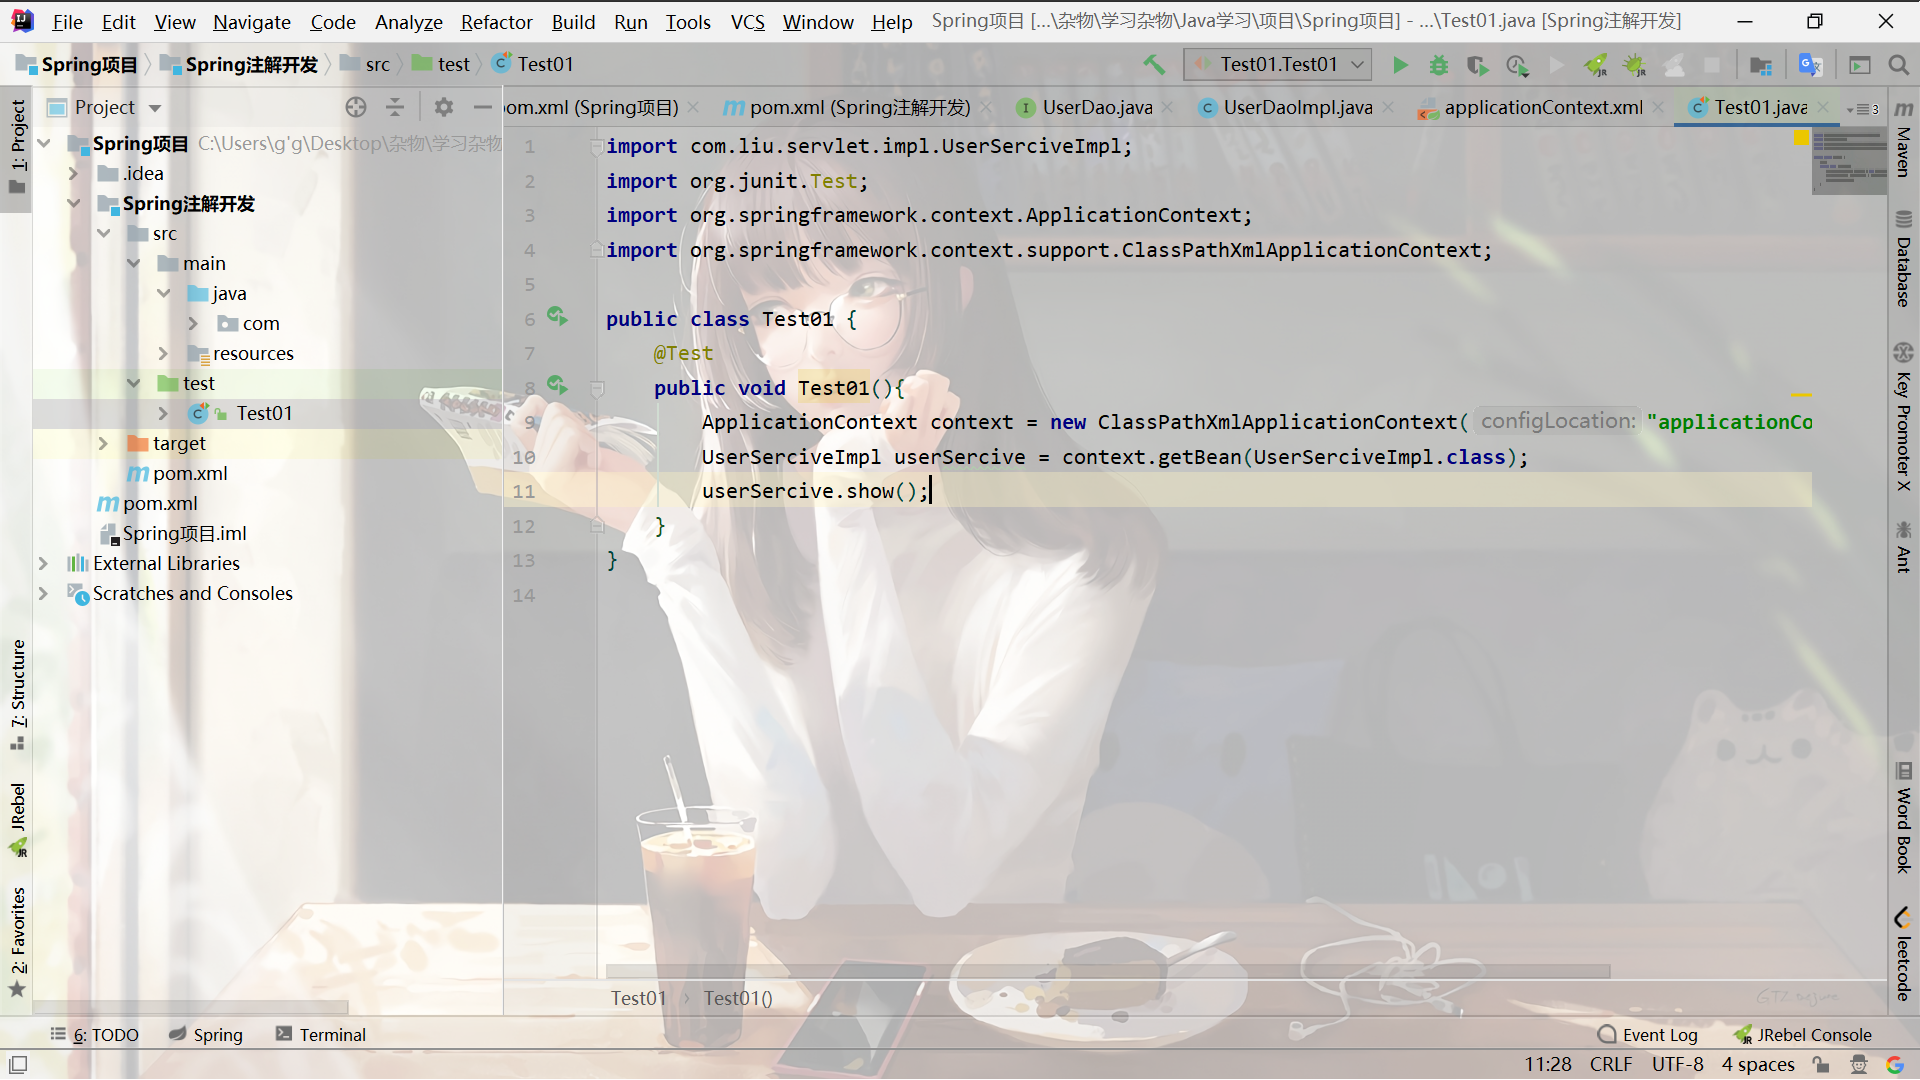Collapse the Spring注解开发 module node
Image resolution: width=1920 pixels, height=1080 pixels.
pos(73,204)
